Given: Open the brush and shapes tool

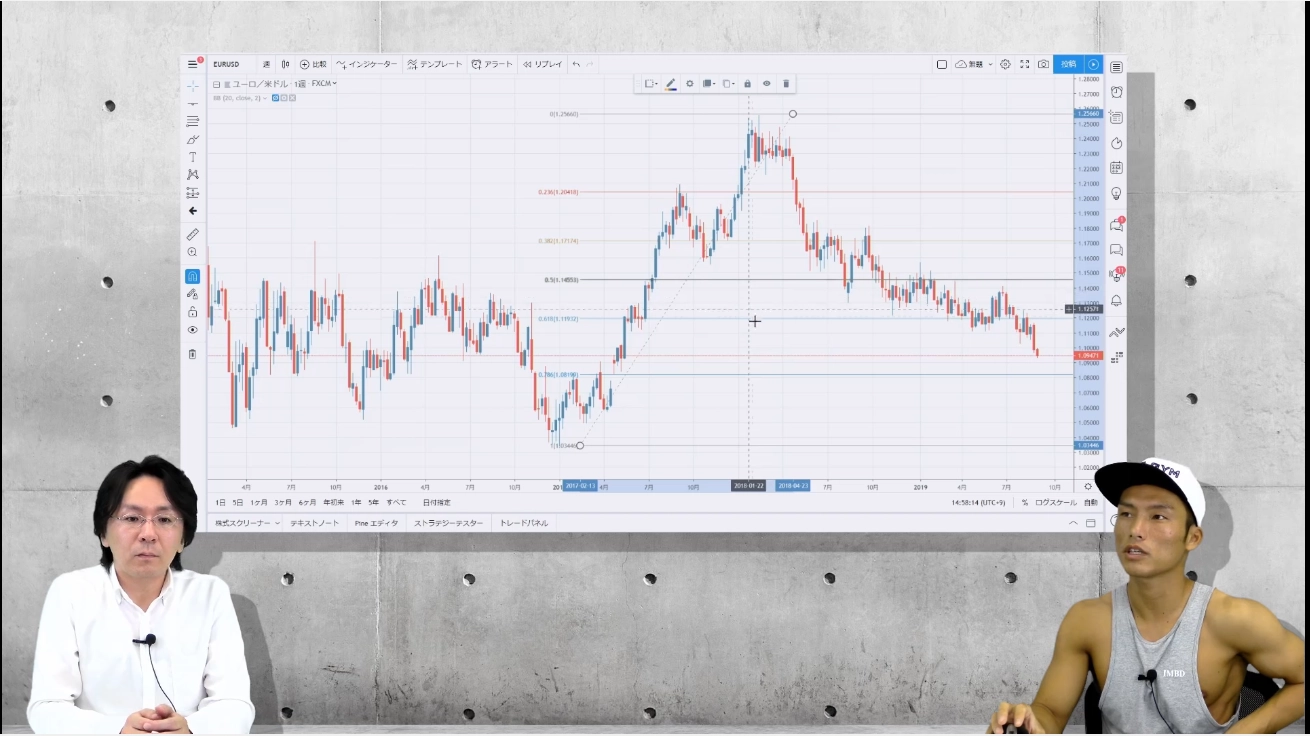Looking at the screenshot, I should (x=193, y=139).
